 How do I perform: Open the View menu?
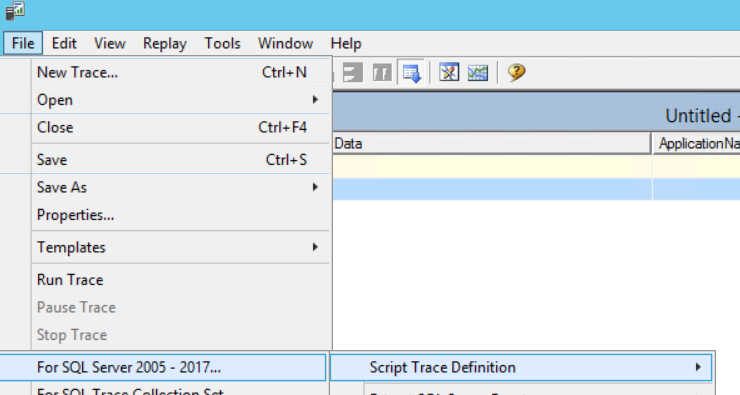tap(109, 43)
